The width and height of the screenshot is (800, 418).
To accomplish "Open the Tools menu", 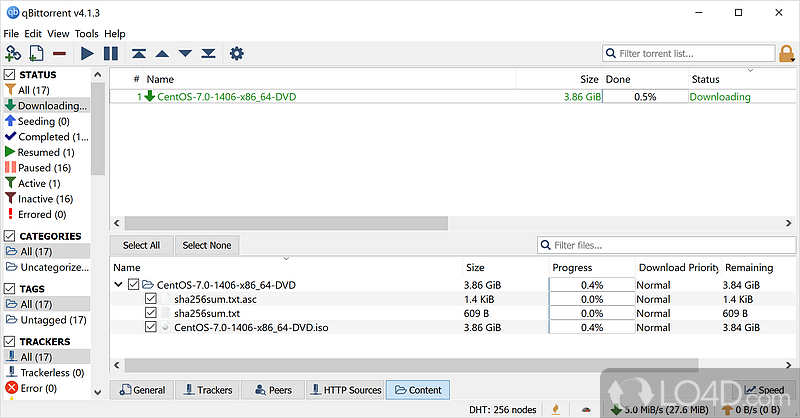I will point(87,34).
